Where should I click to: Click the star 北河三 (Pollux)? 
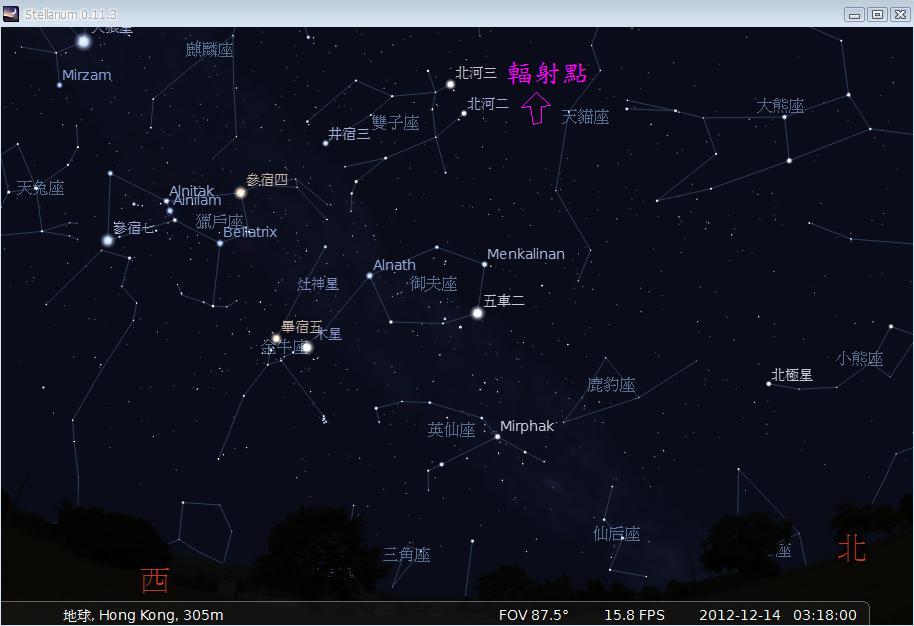[x=450, y=84]
